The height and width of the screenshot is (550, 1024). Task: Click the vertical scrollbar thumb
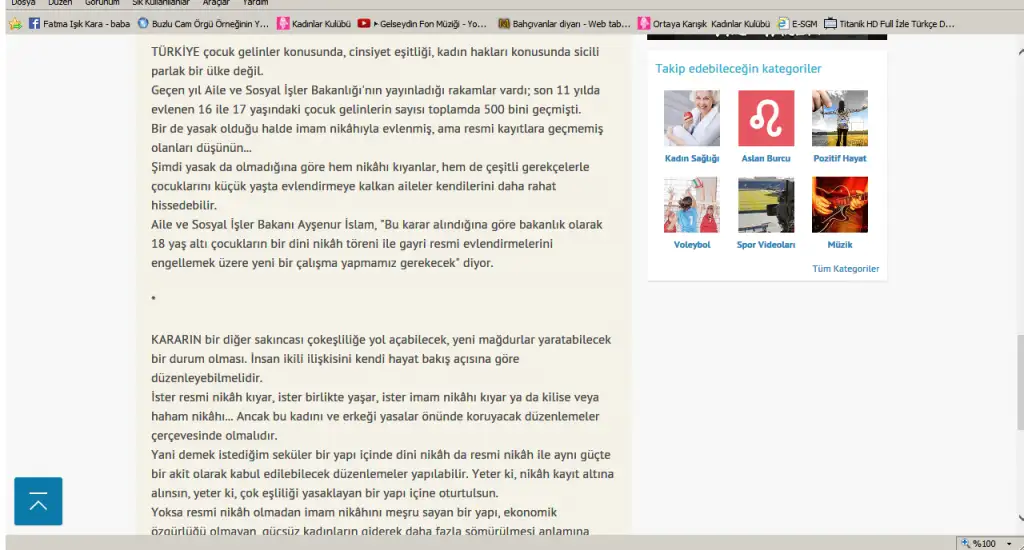coord(1020,381)
